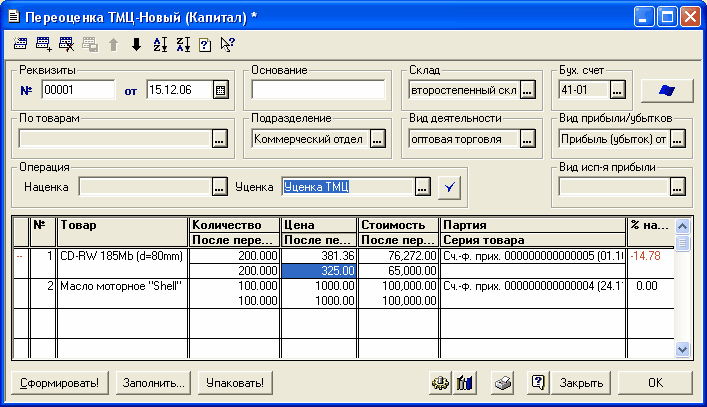The height and width of the screenshot is (407, 707).
Task: Click the Сформировать! button
Action: coord(58,382)
